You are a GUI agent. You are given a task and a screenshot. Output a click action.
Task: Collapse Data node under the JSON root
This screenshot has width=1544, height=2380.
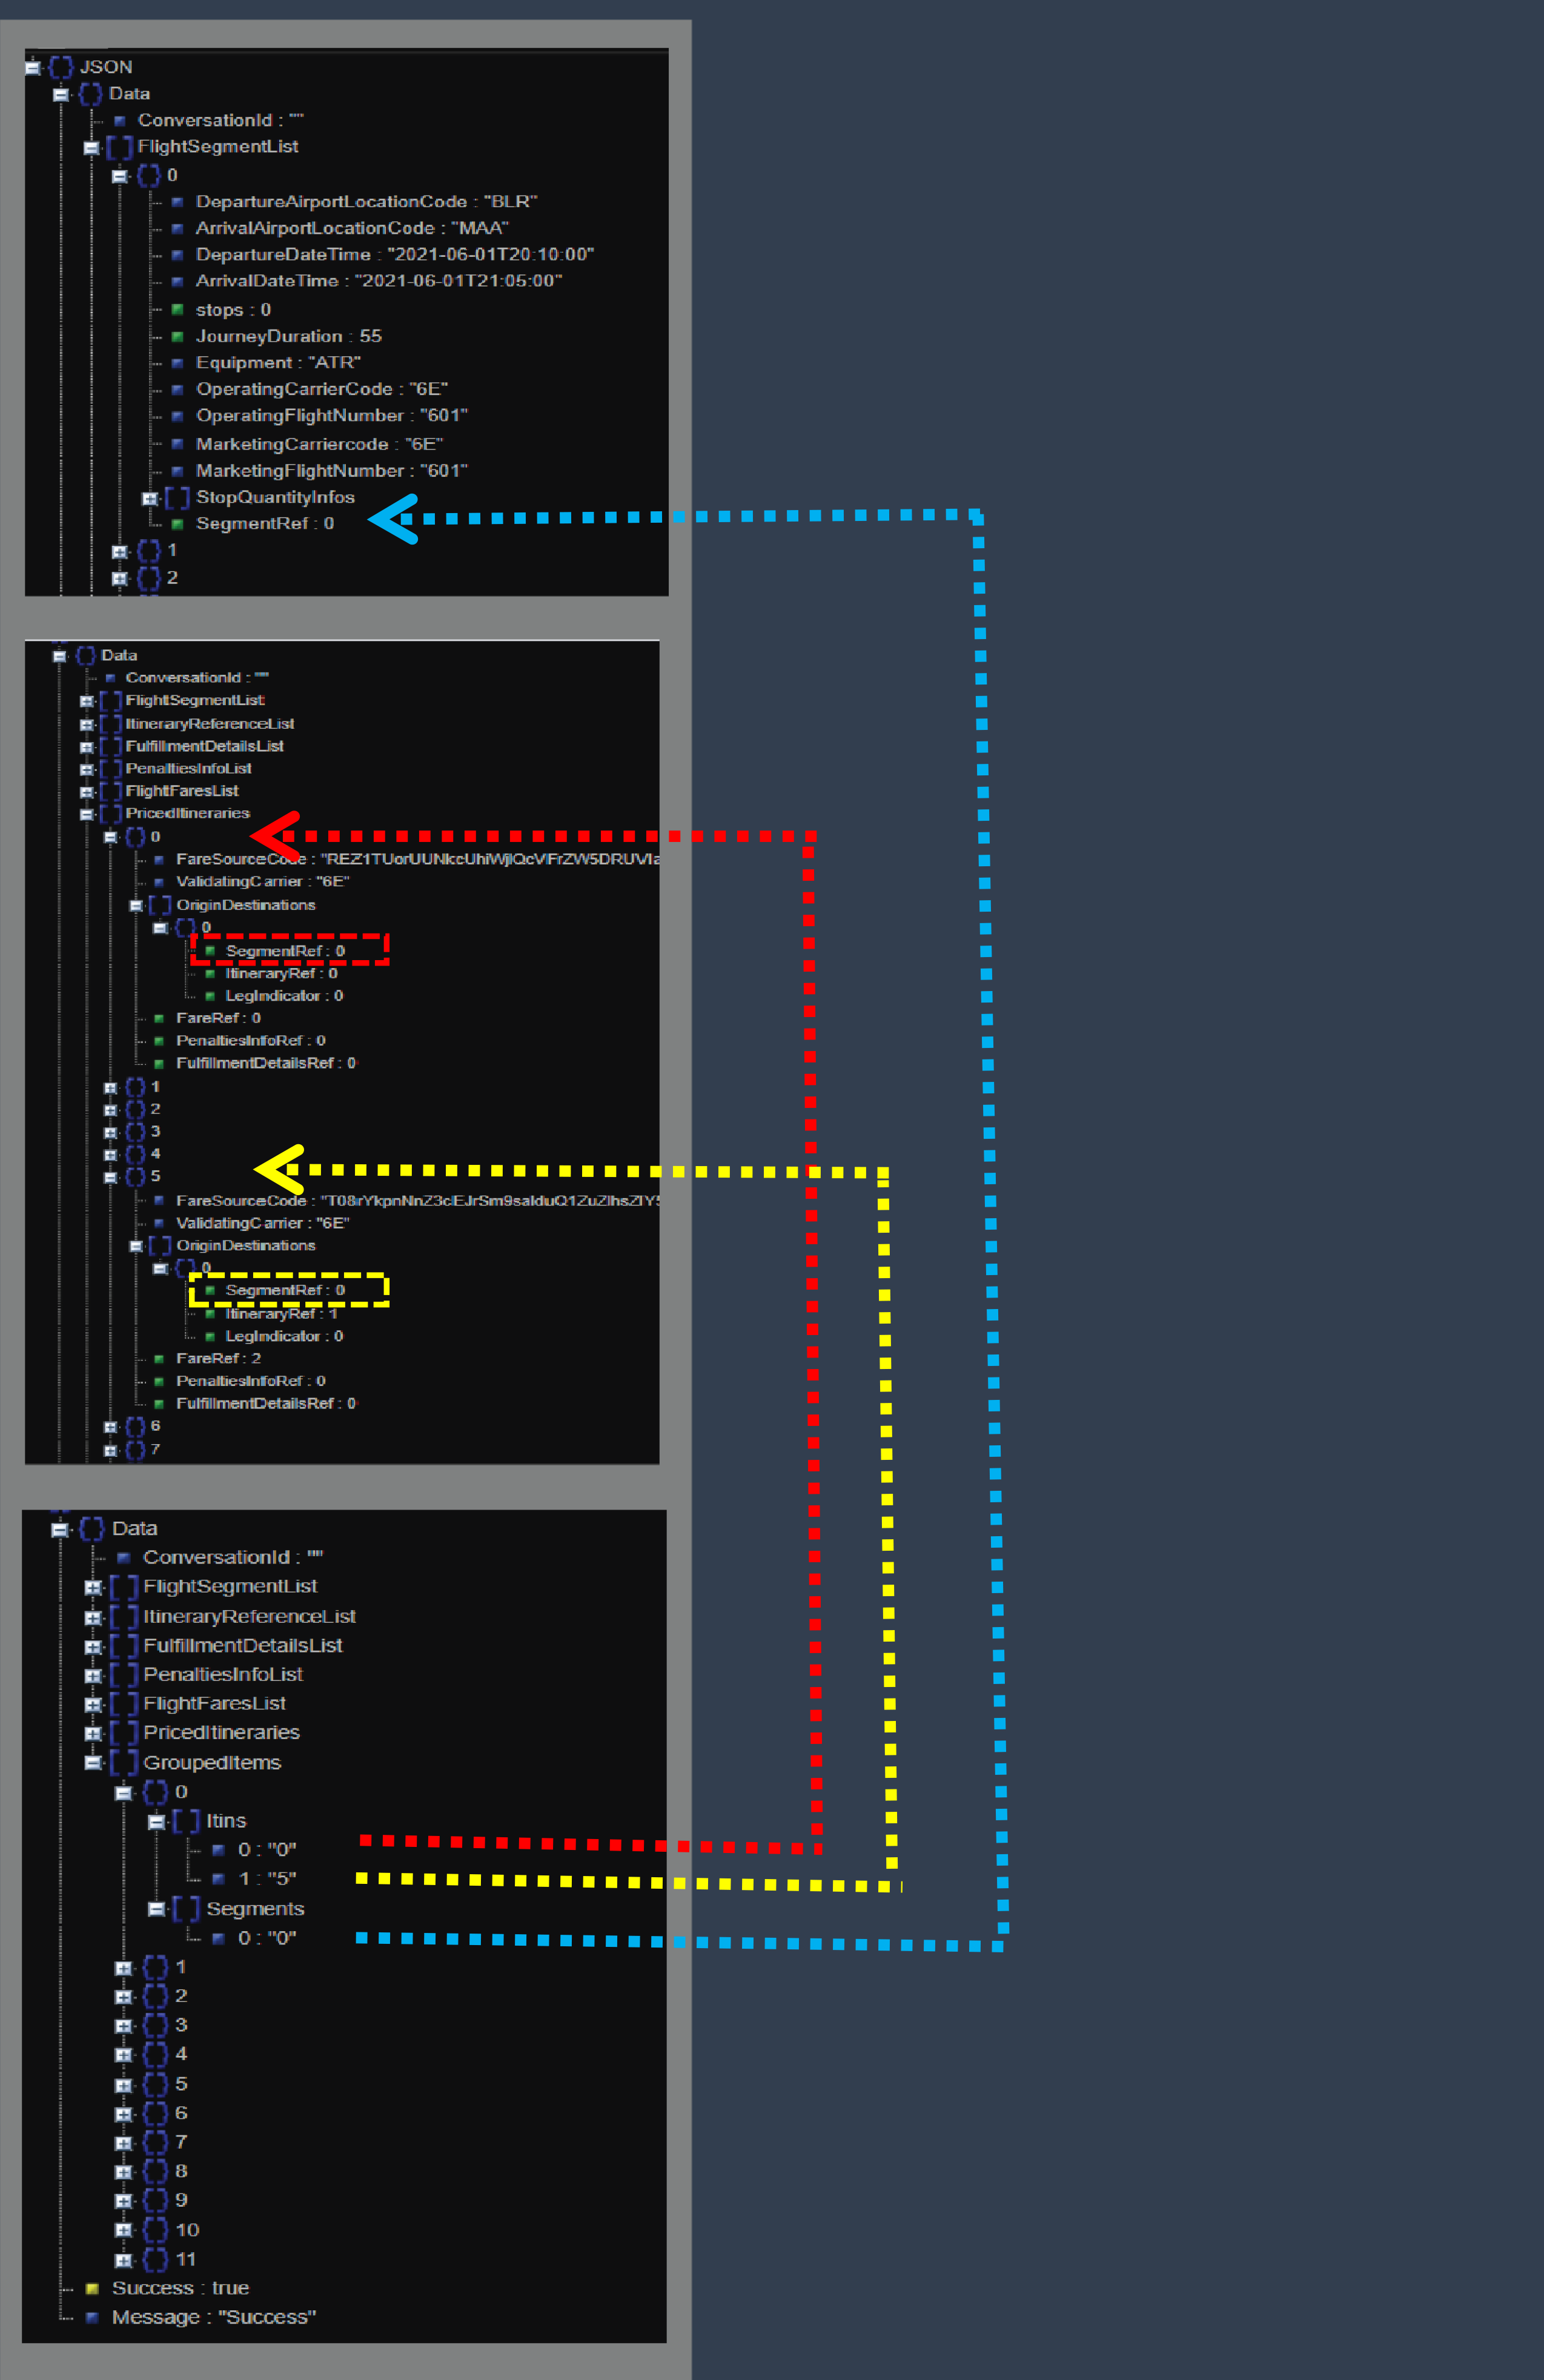pos(61,94)
